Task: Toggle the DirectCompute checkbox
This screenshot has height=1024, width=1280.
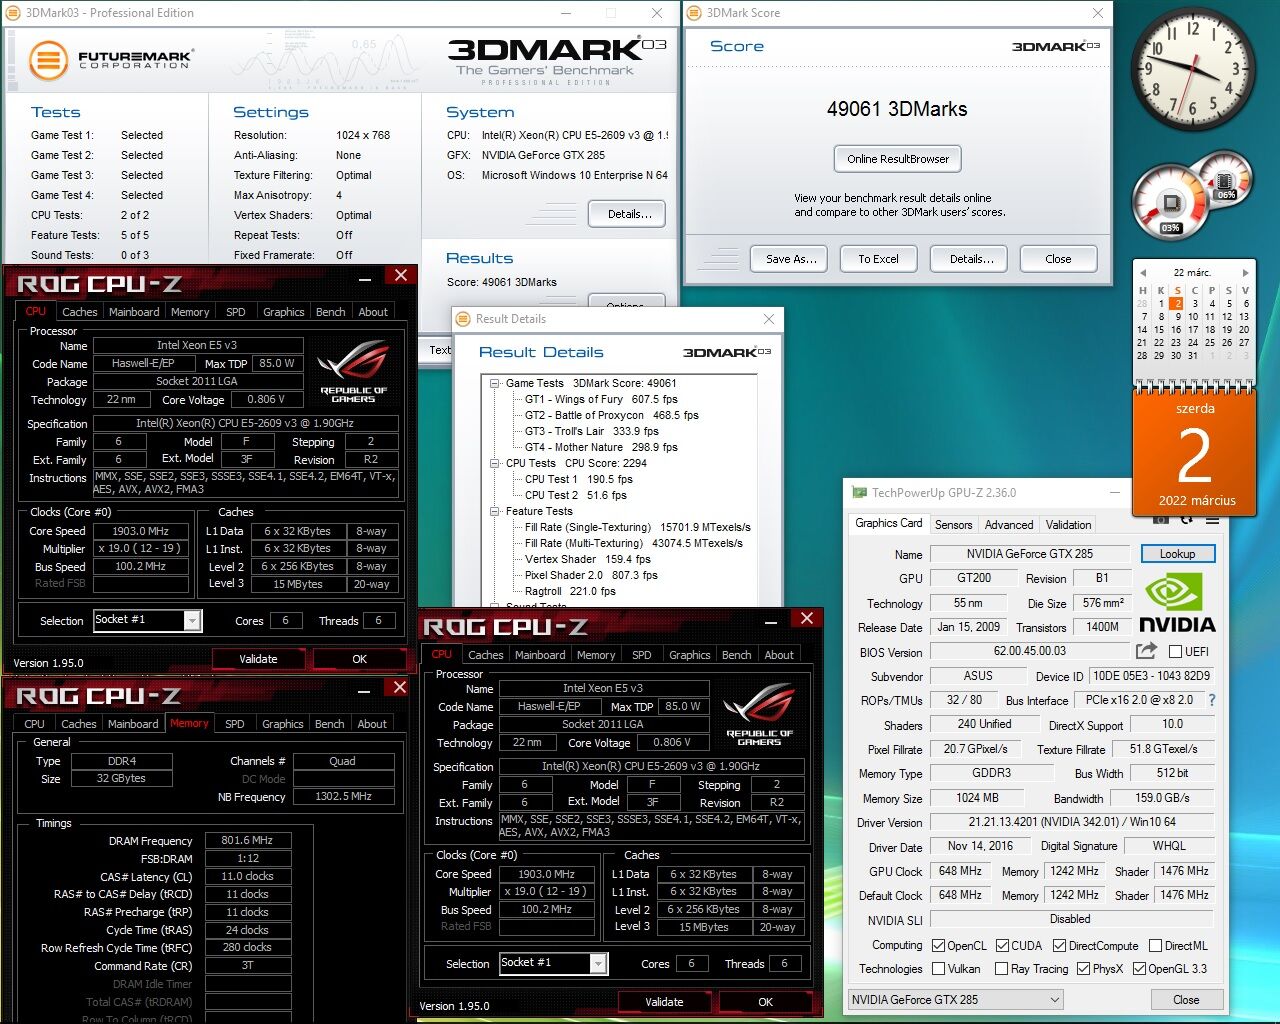Action: click(x=1059, y=945)
